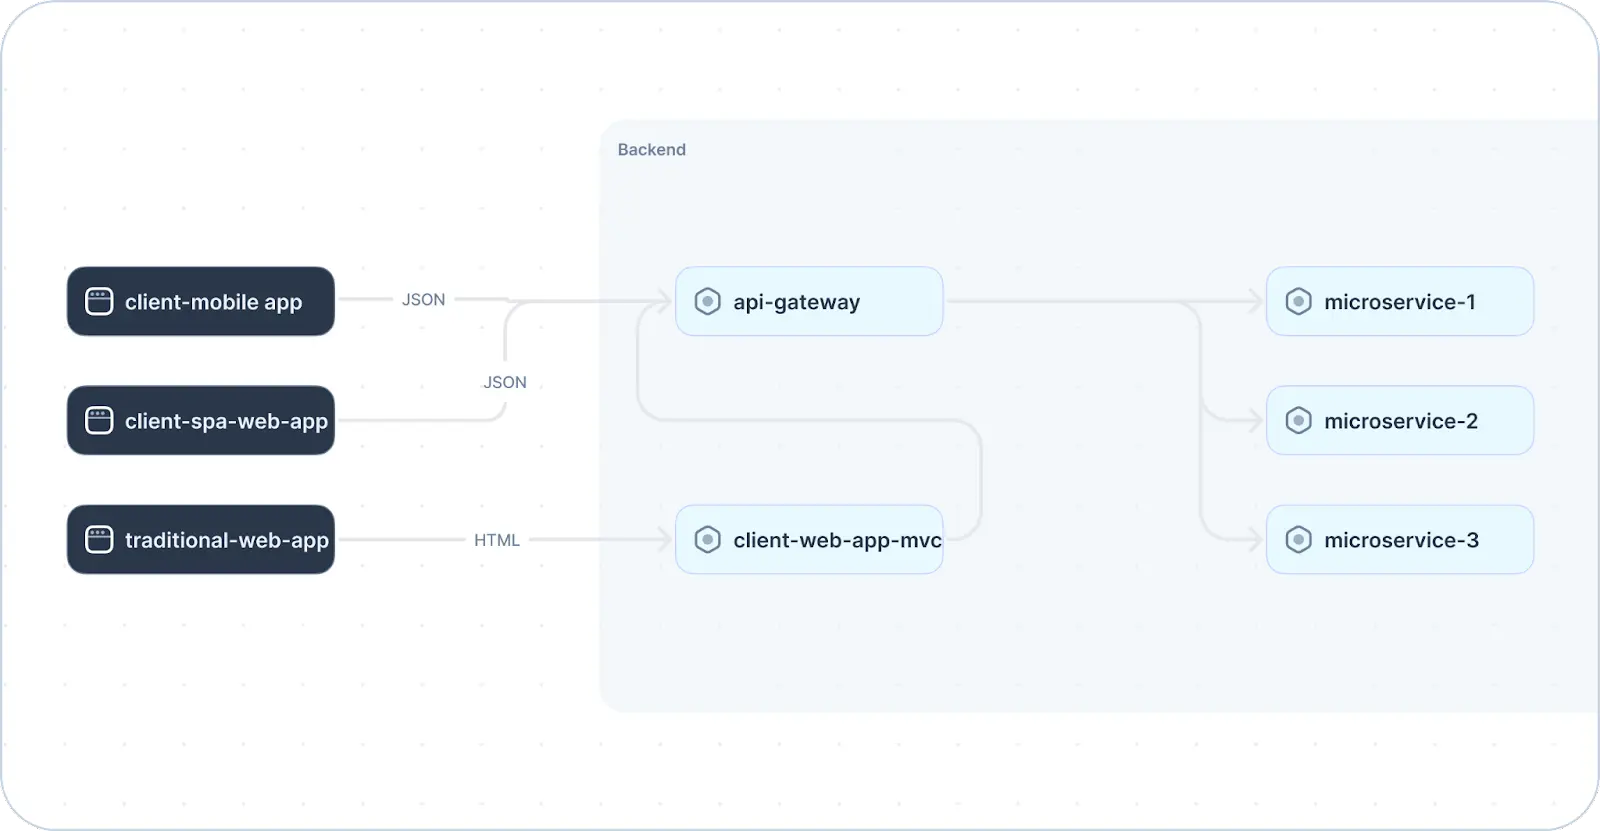The width and height of the screenshot is (1600, 831).
Task: Click the Backend group title
Action: (x=651, y=150)
